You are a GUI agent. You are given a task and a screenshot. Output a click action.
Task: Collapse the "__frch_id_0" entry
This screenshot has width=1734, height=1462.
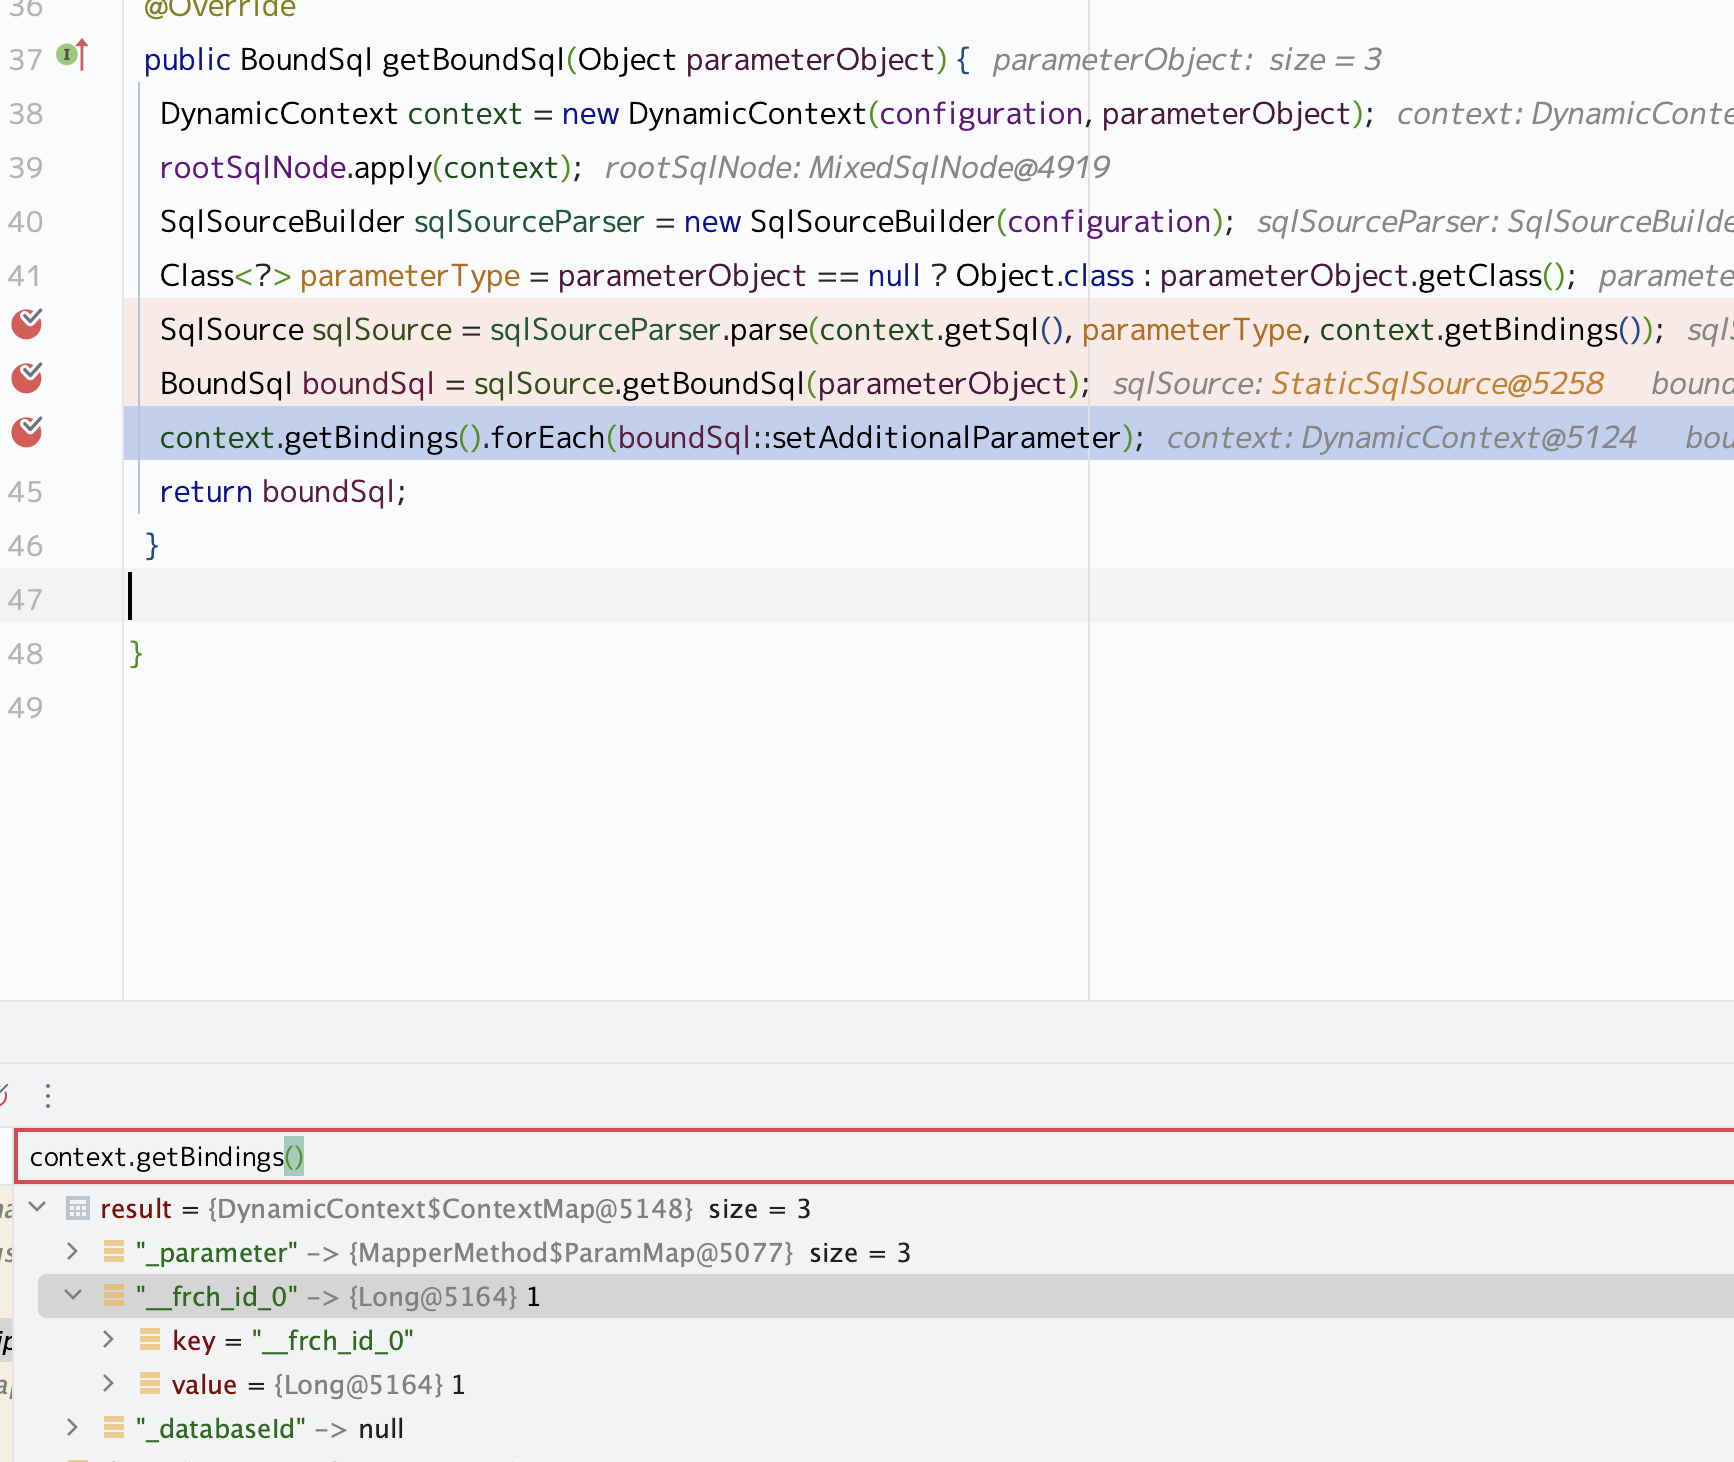[x=72, y=1296]
